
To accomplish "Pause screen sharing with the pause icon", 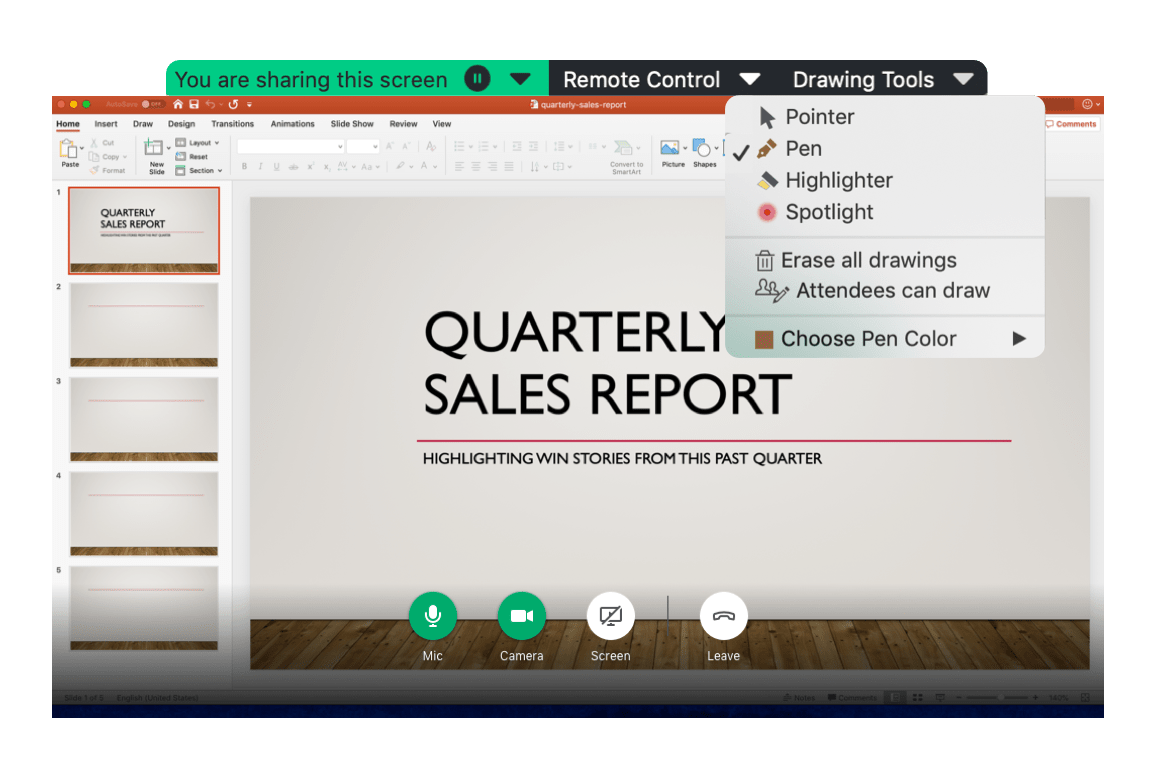I will point(477,79).
